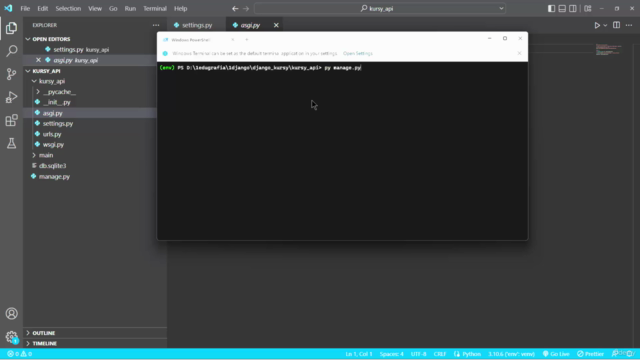Open the Go menu
The image size is (640, 360).
tap(113, 9)
